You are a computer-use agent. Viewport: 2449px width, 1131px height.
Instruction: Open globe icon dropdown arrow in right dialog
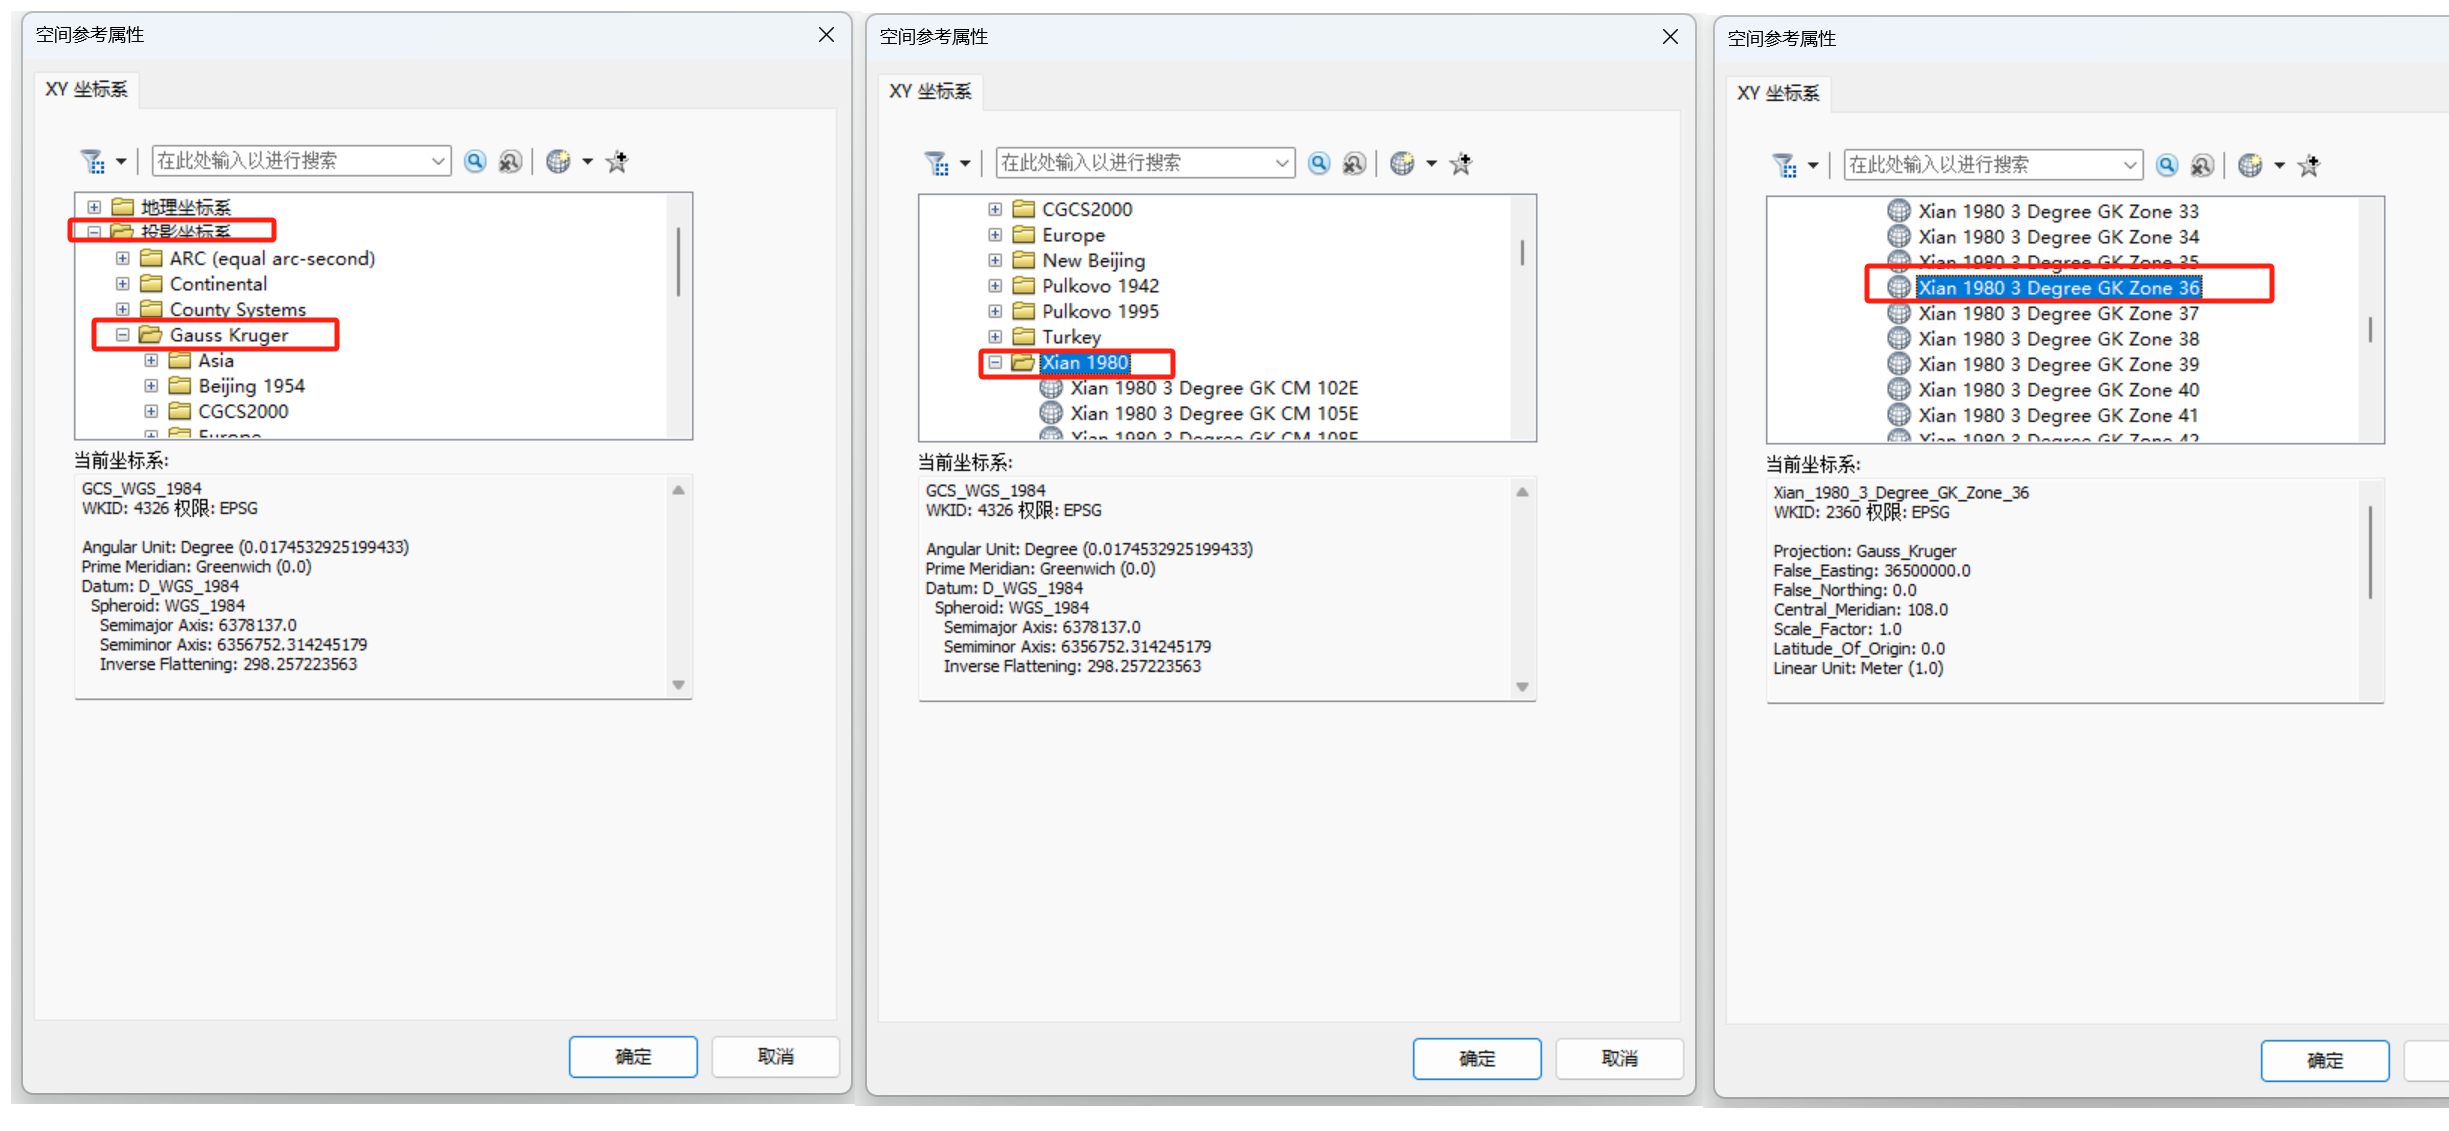[x=2280, y=165]
